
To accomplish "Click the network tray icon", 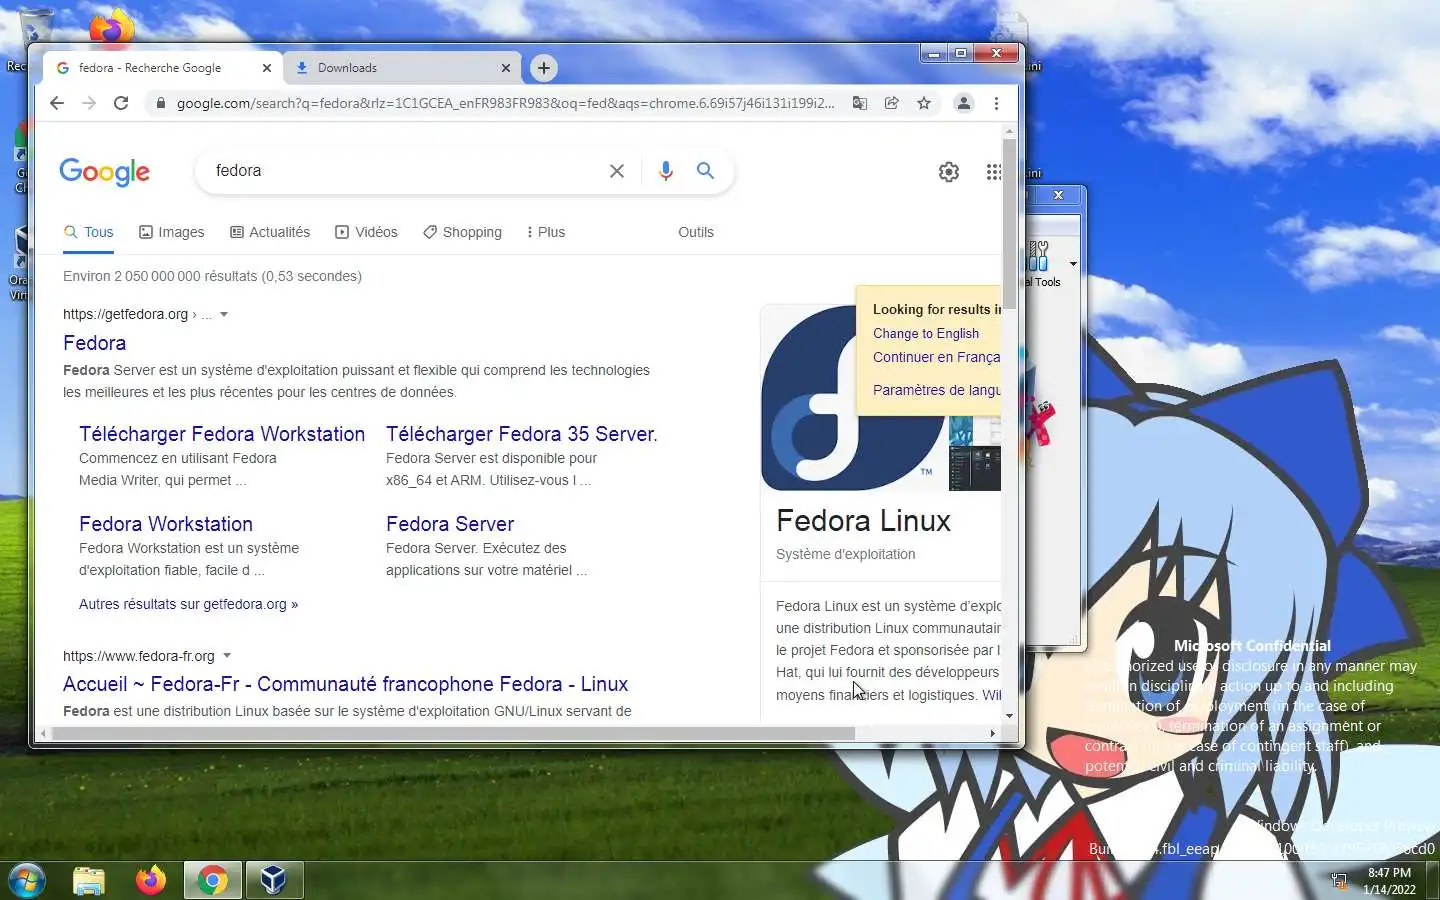I will pyautogui.click(x=1339, y=881).
